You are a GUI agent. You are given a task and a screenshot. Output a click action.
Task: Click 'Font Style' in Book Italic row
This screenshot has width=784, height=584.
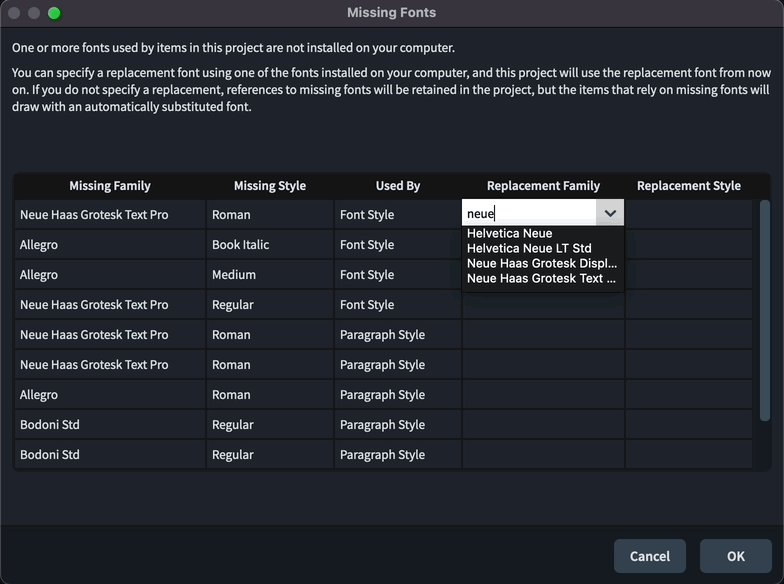(398, 244)
